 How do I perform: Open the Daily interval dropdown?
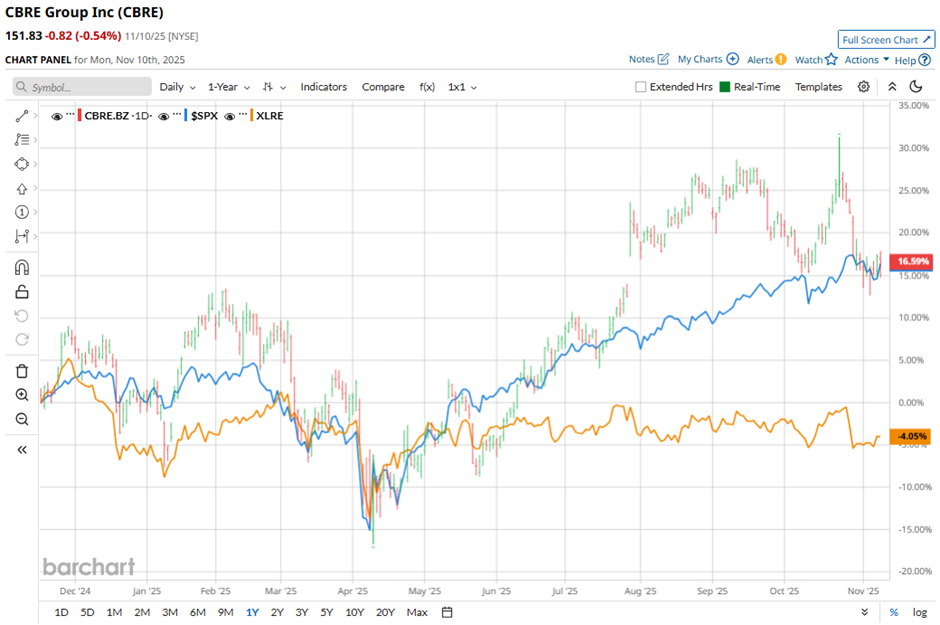tap(176, 87)
